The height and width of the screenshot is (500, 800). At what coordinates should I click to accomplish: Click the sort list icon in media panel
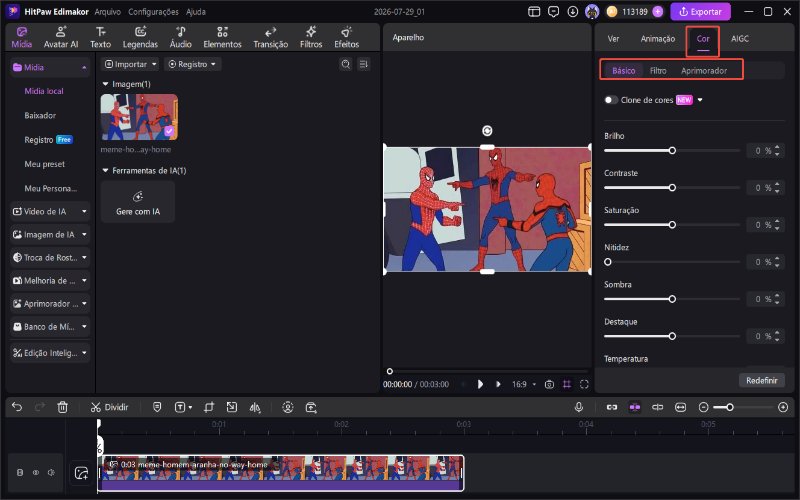[364, 64]
